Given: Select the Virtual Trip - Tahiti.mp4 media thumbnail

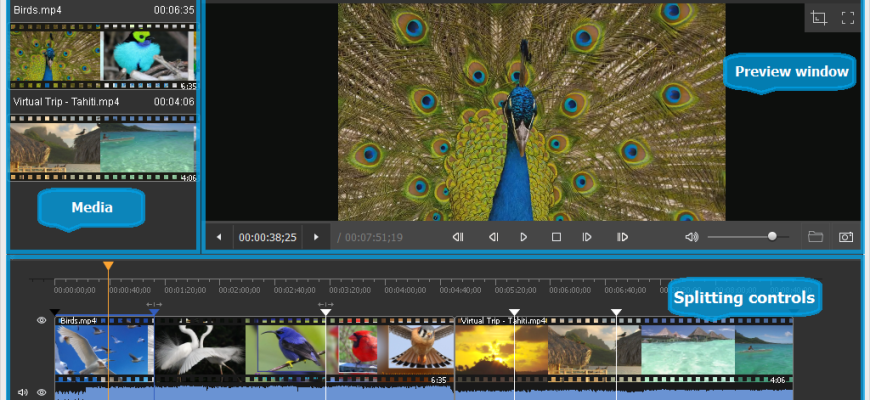Looking at the screenshot, I should click(103, 148).
